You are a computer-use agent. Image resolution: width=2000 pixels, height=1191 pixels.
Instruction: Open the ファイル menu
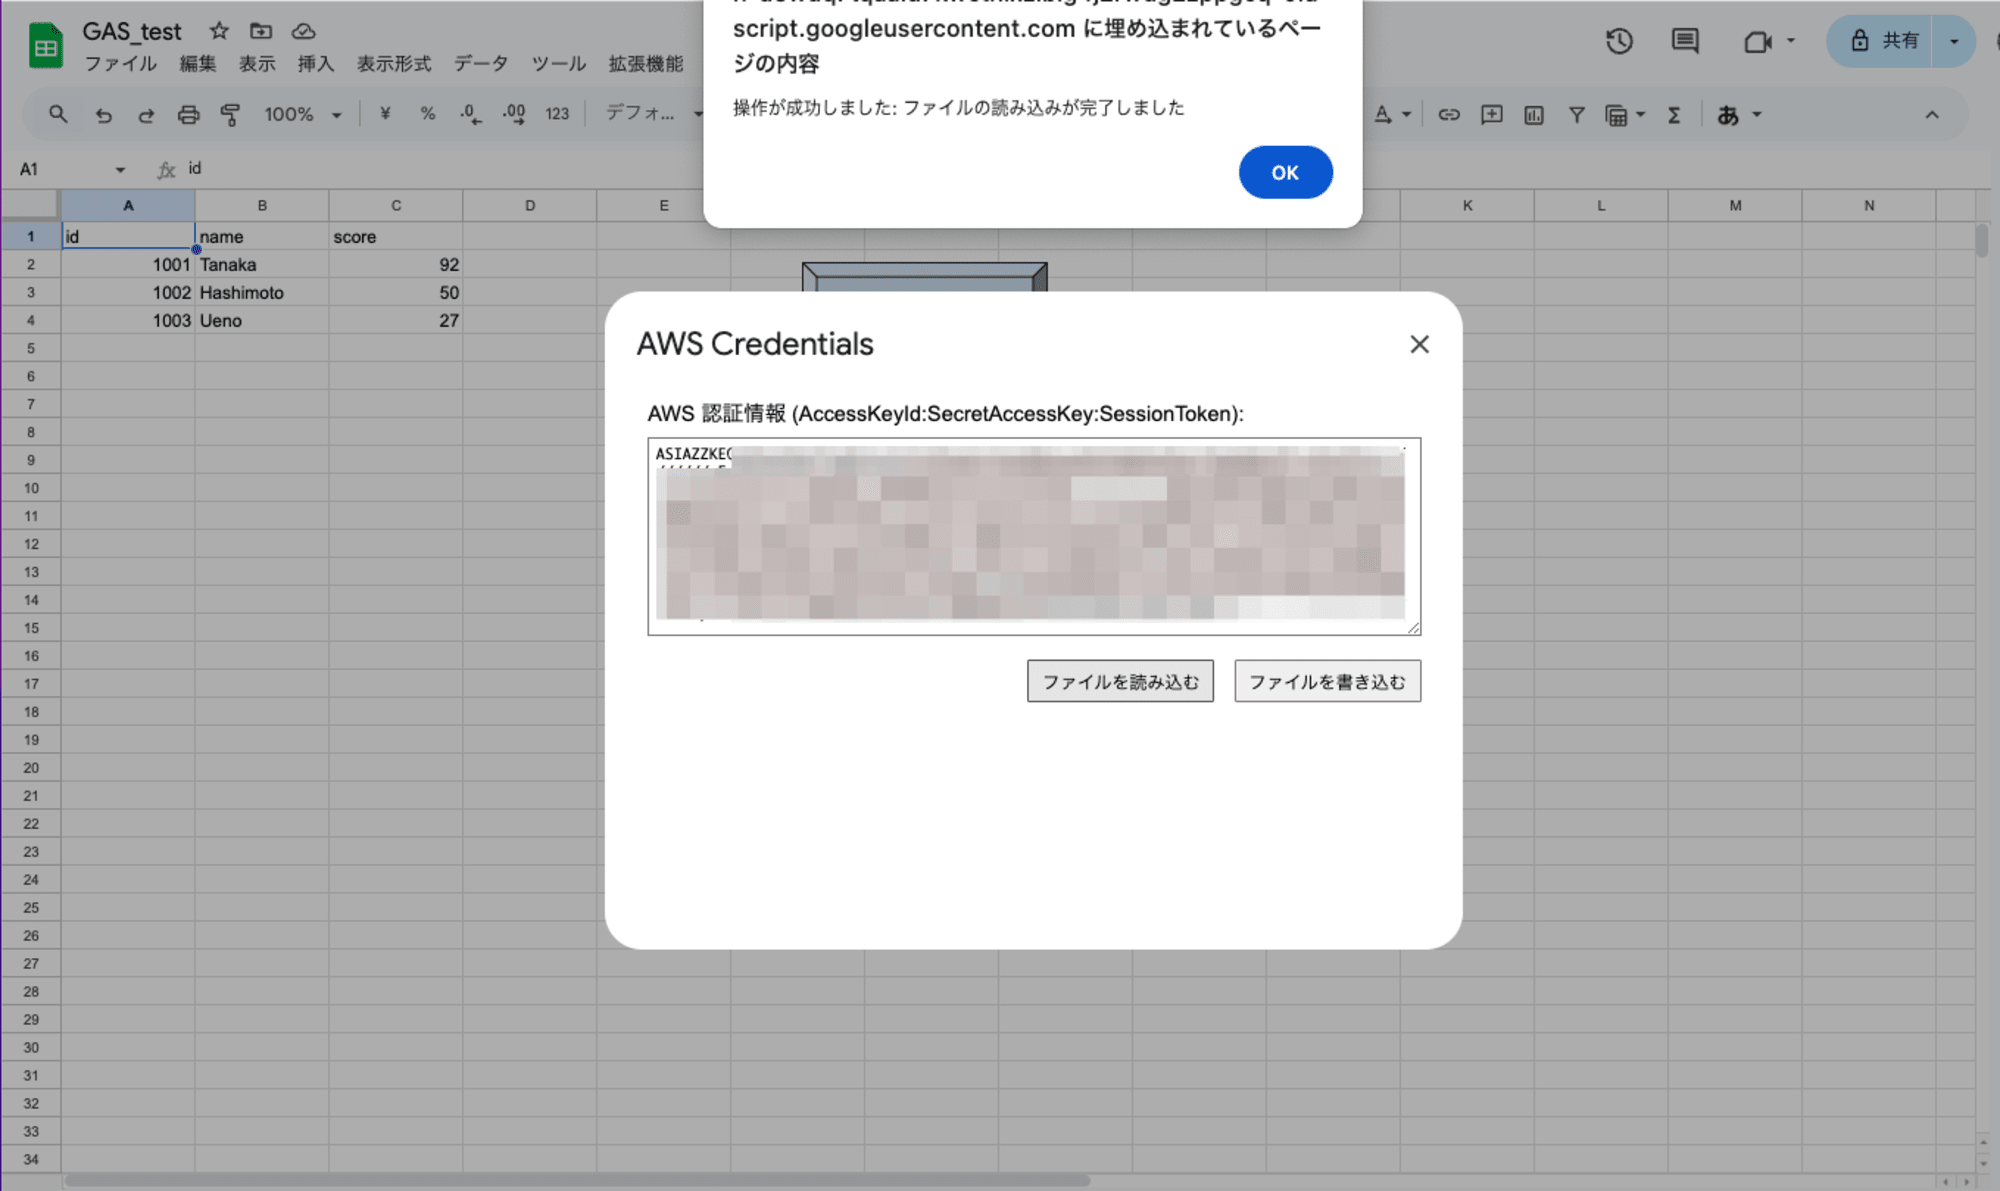(120, 63)
